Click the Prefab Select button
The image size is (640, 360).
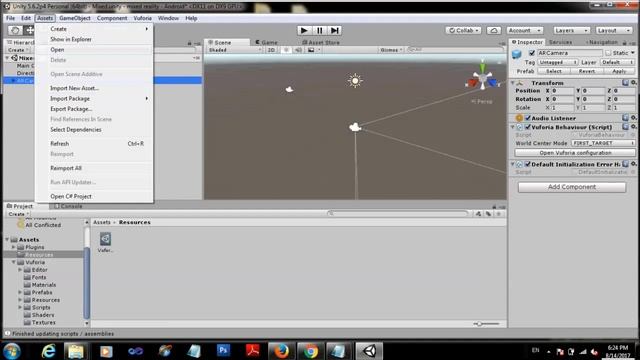coord(554,71)
